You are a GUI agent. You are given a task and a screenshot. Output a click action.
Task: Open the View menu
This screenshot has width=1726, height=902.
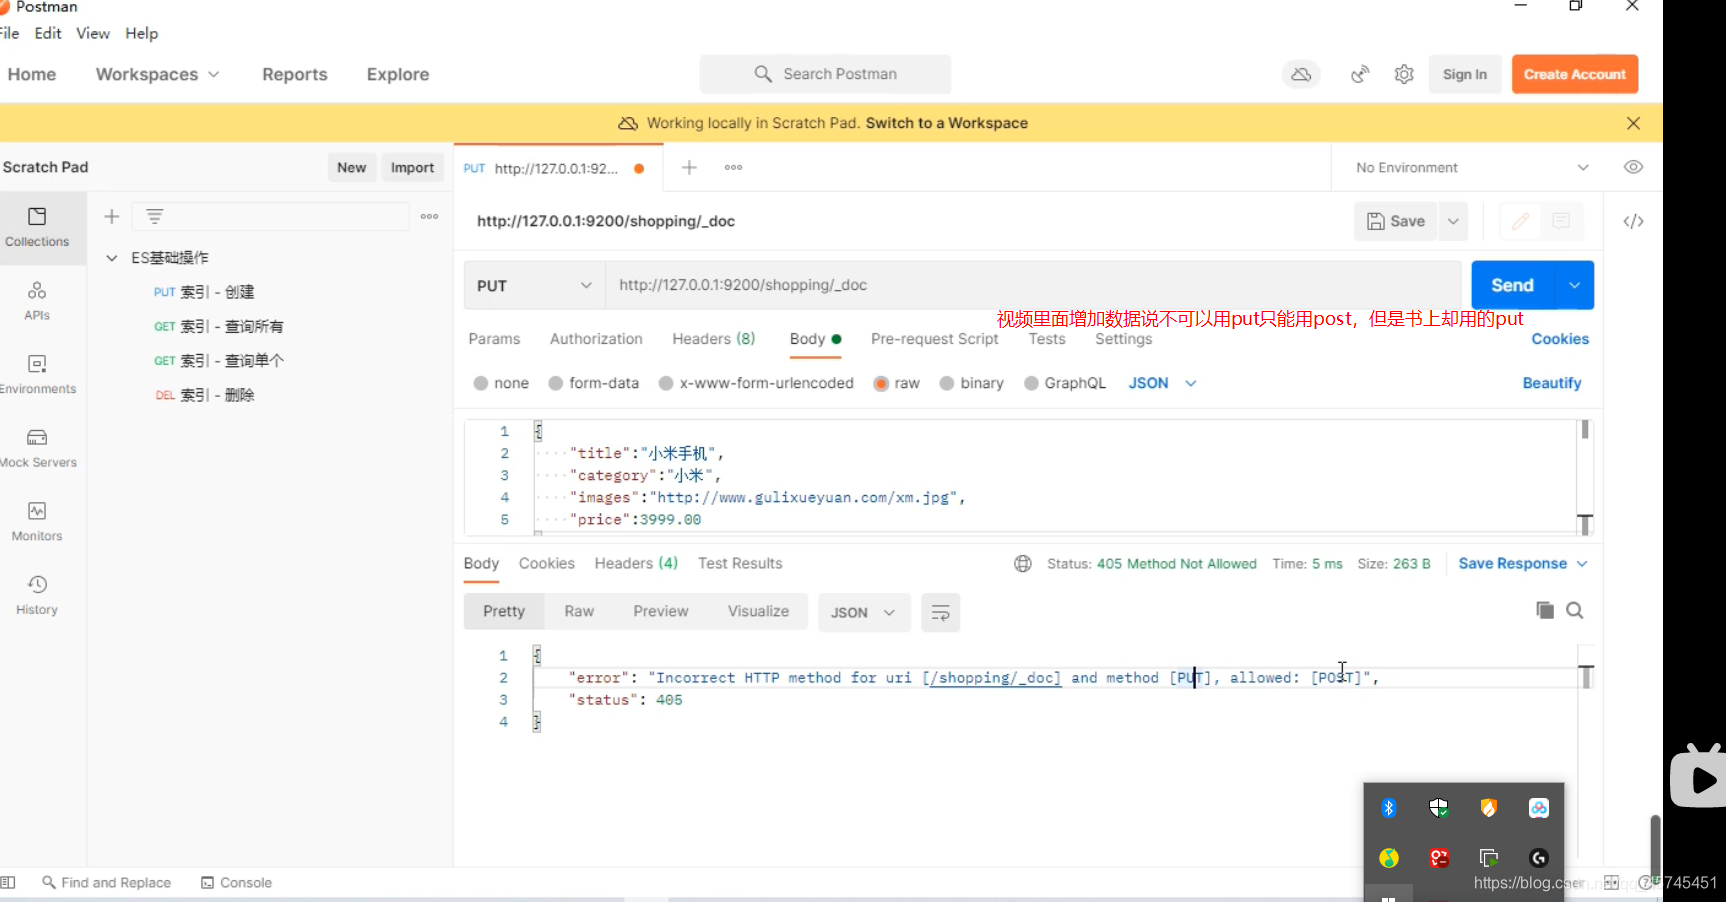pyautogui.click(x=93, y=33)
